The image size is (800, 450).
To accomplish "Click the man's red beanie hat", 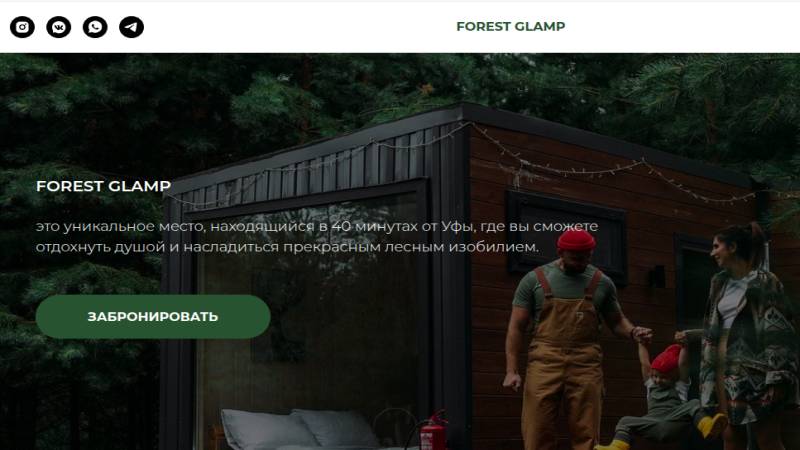I will (x=576, y=240).
